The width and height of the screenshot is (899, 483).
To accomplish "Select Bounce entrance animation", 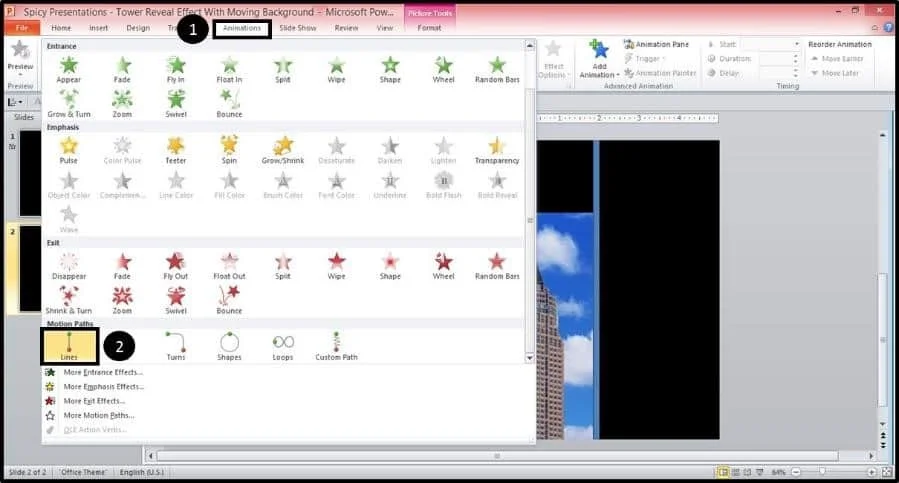I will coord(229,104).
